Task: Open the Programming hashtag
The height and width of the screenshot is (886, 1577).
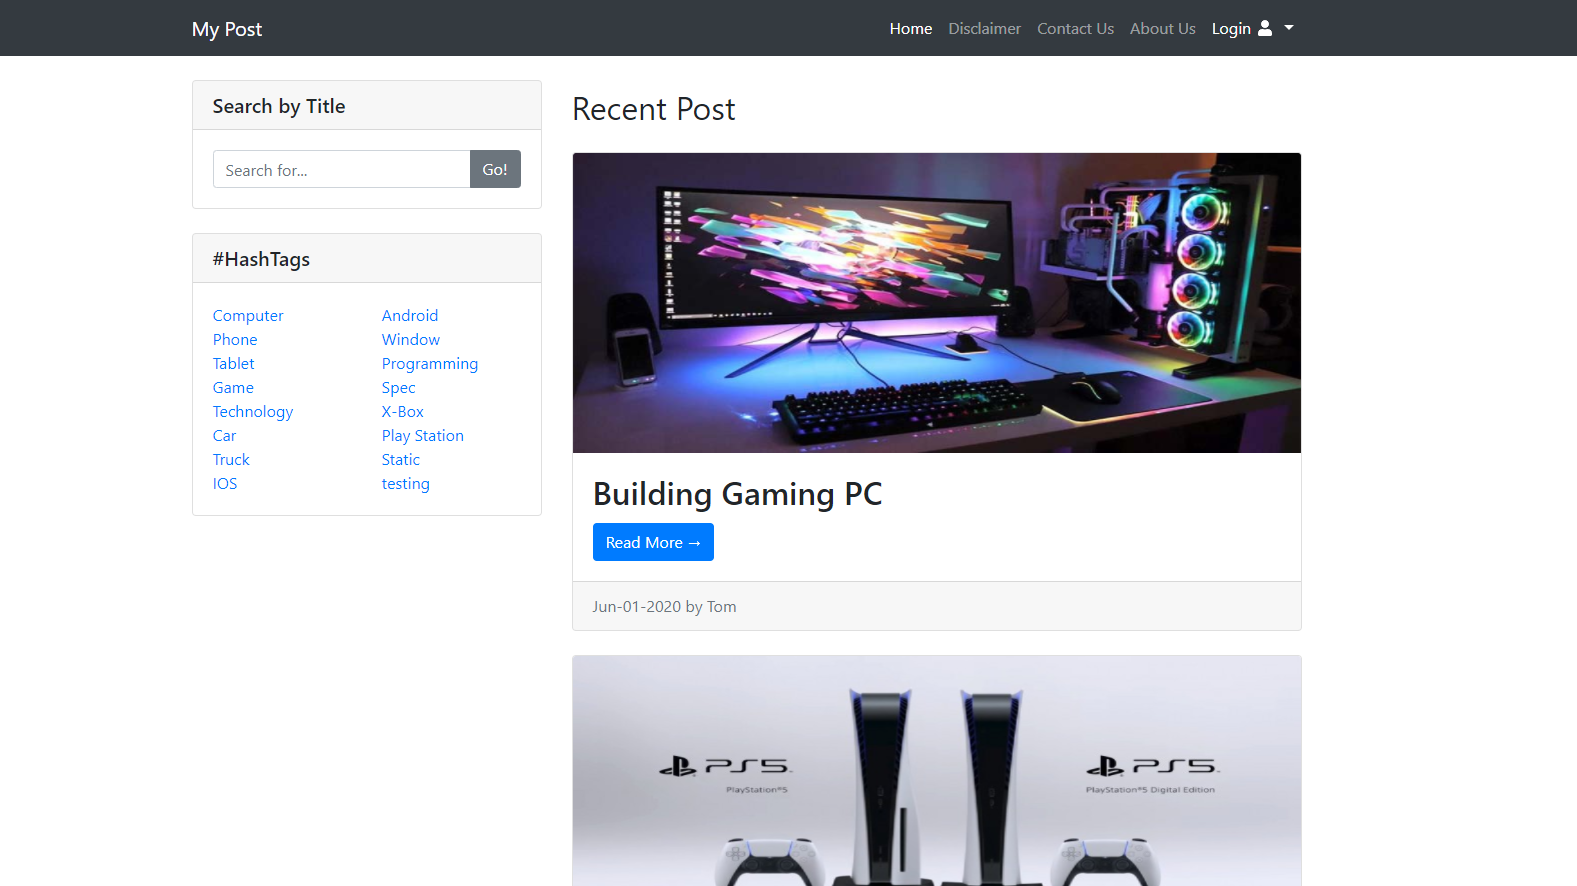Action: pos(430,364)
